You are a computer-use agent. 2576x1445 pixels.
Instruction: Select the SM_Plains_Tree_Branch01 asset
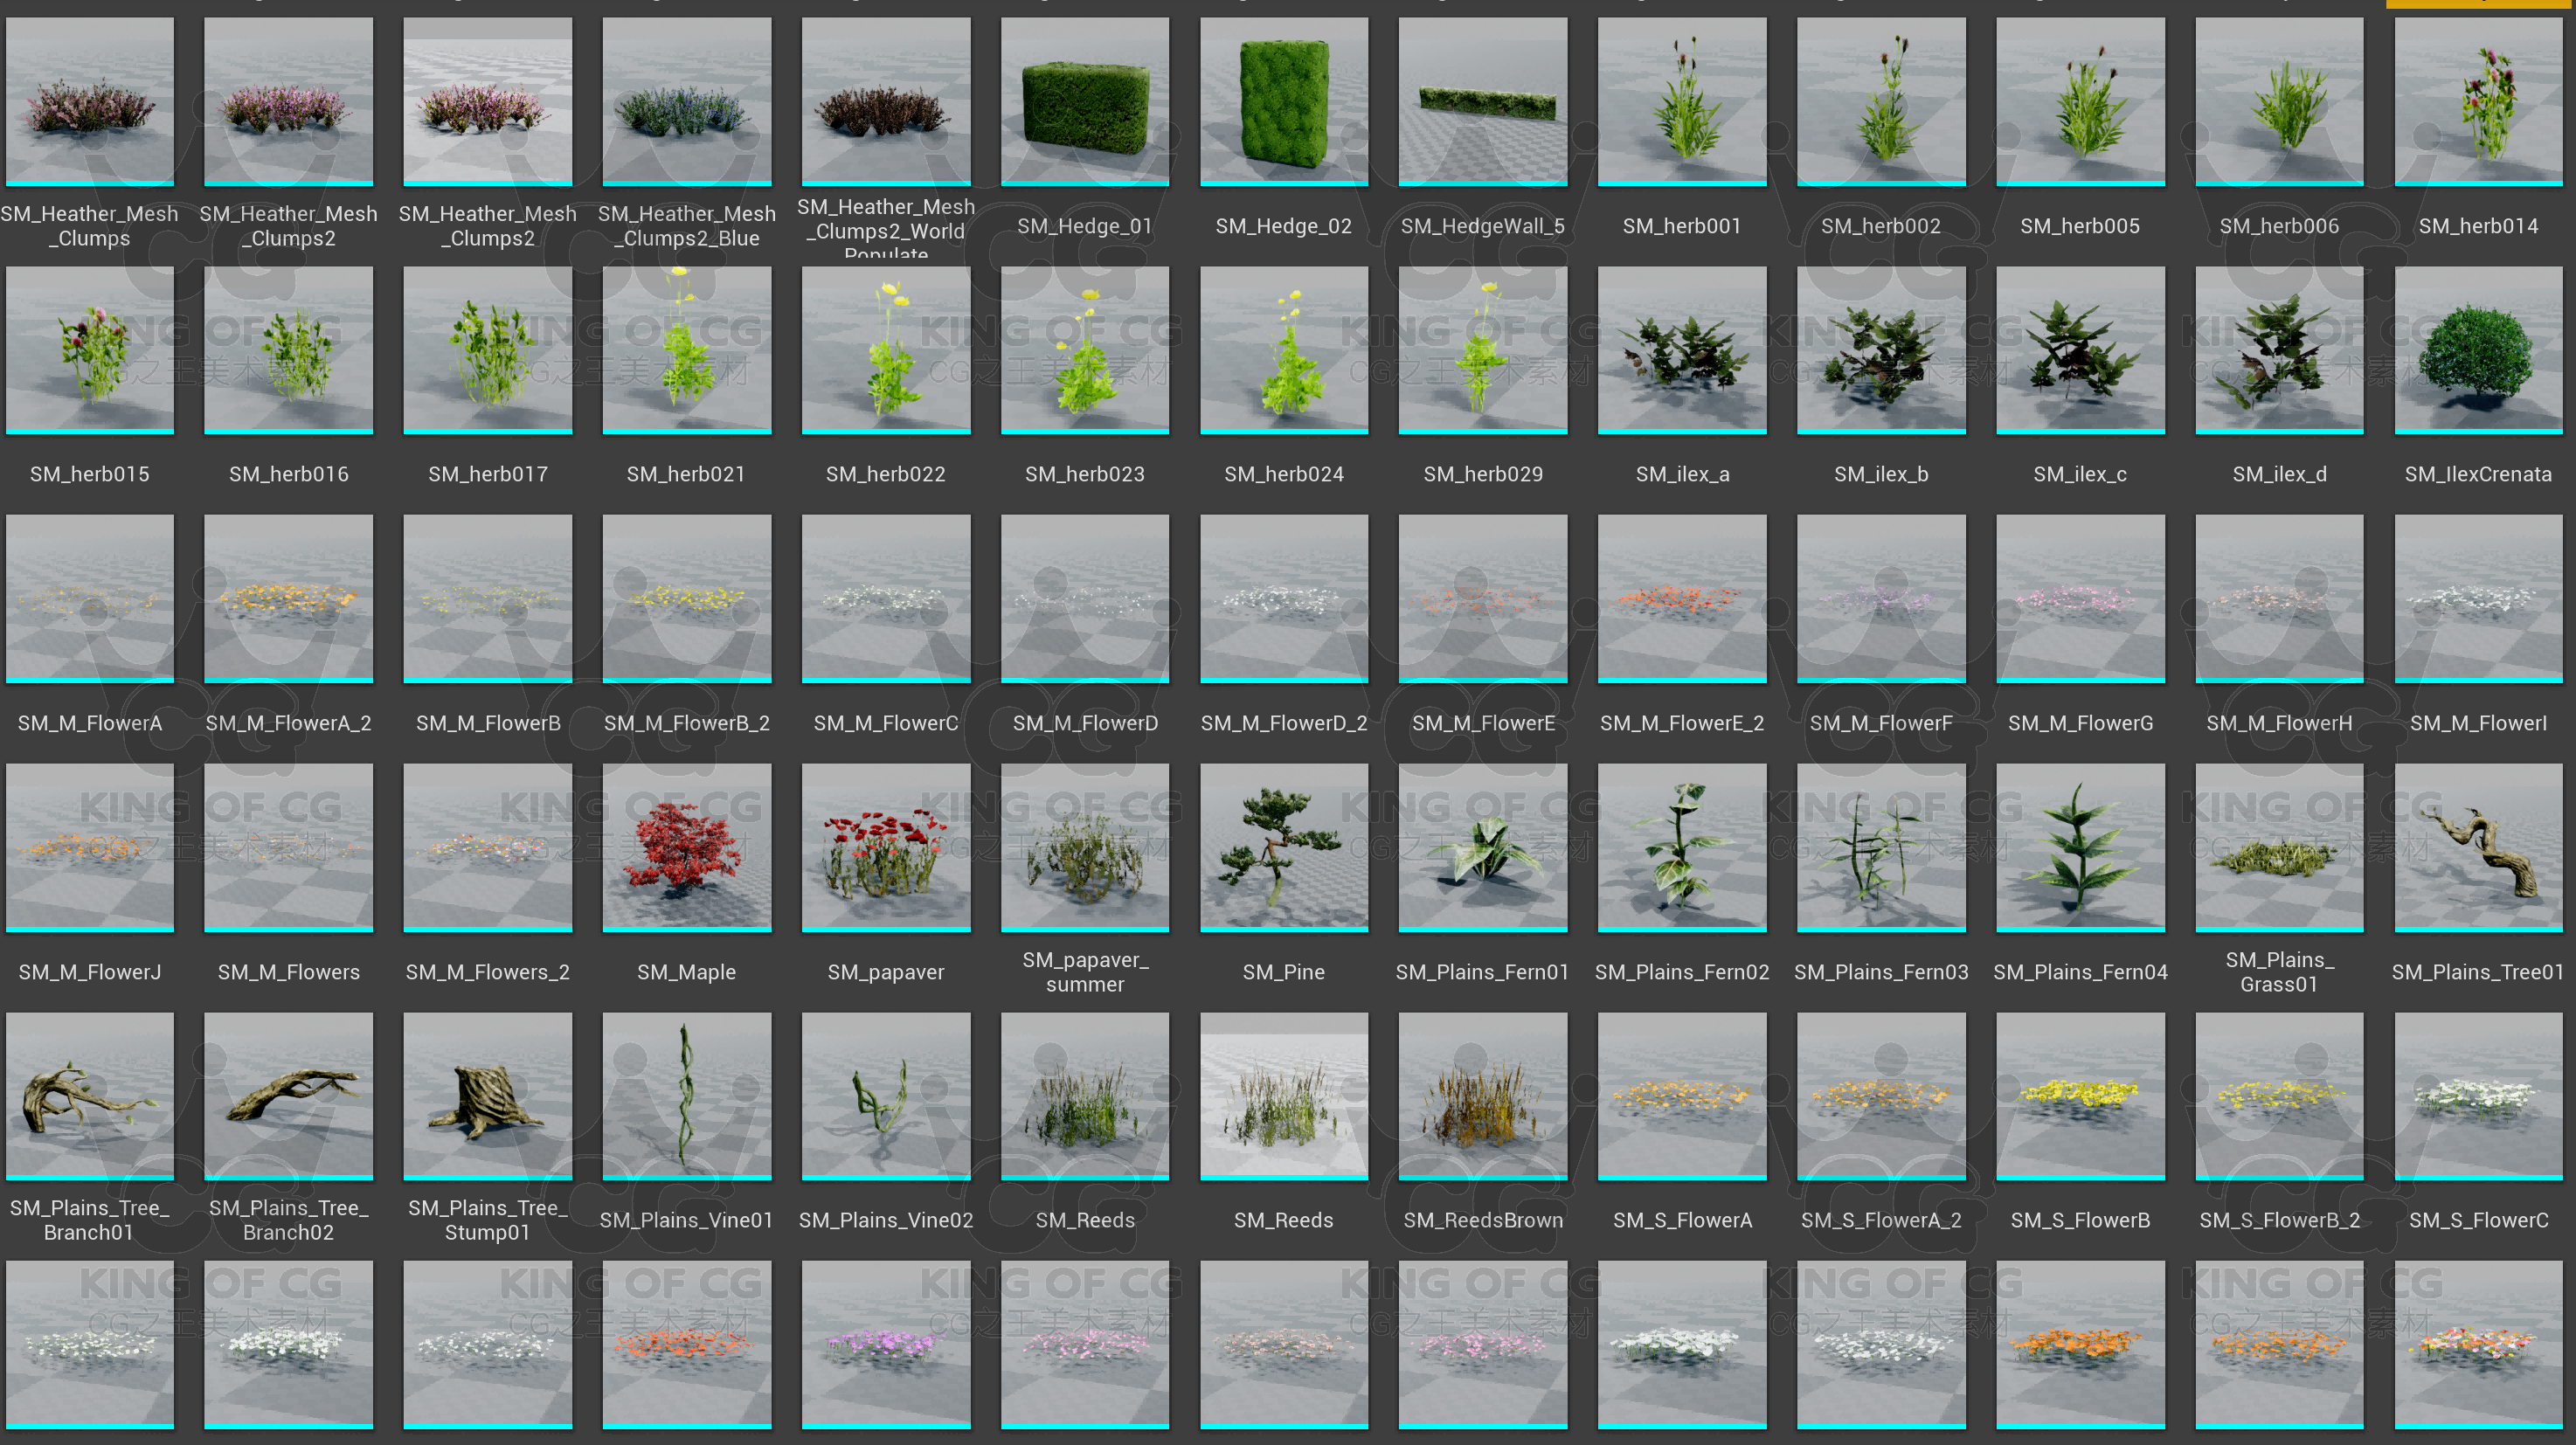[x=89, y=1095]
